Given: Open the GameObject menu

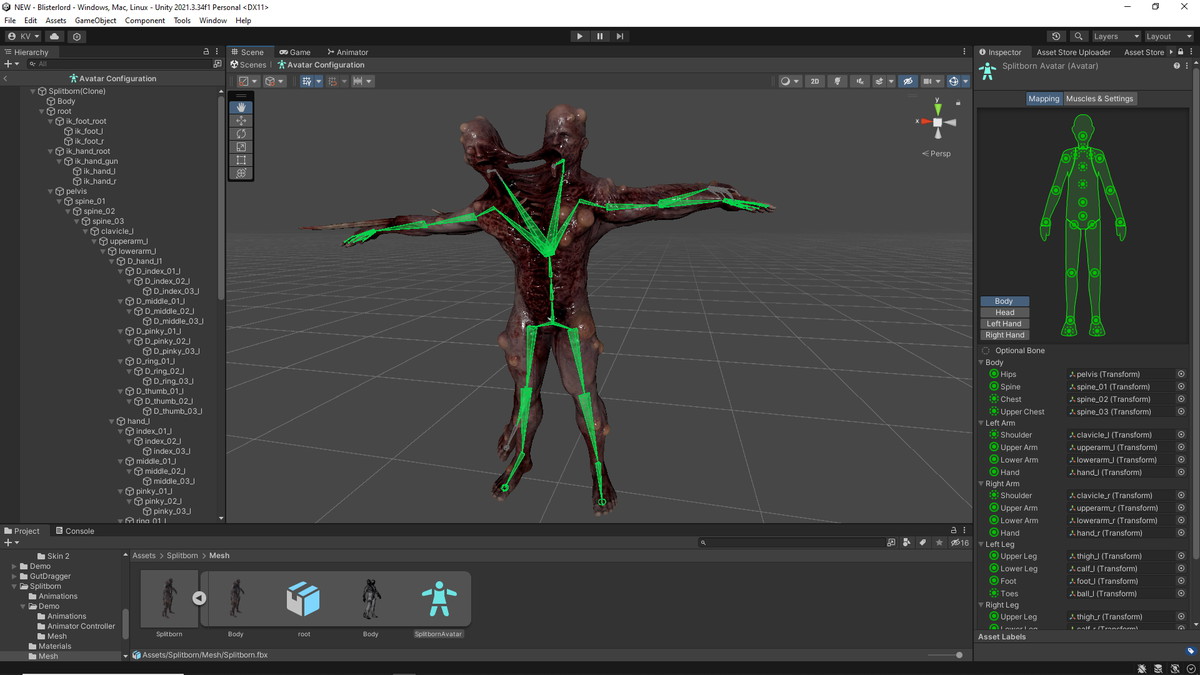Looking at the screenshot, I should (x=95, y=20).
